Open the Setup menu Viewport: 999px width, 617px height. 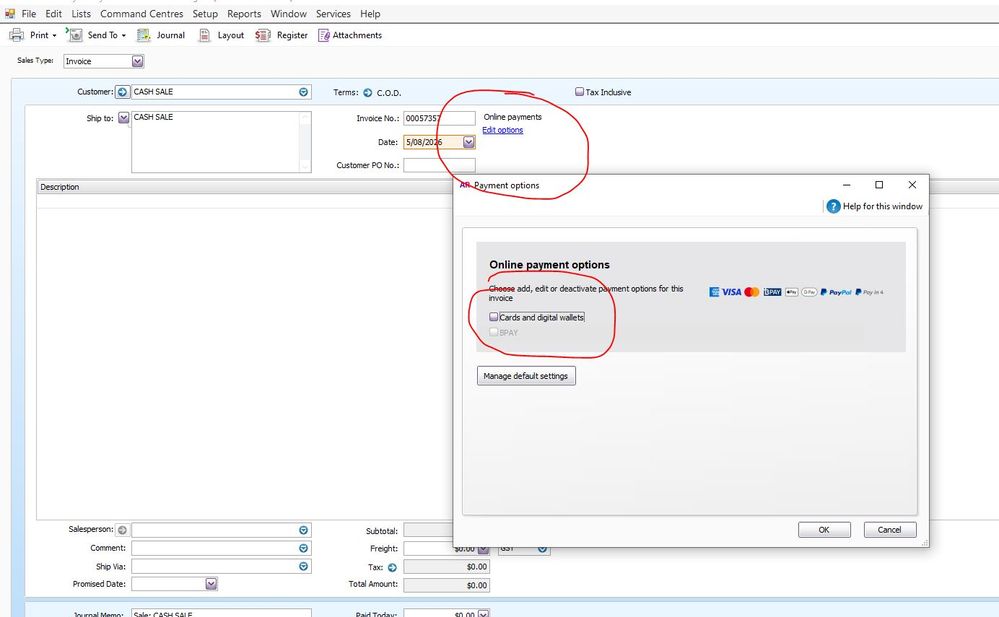tap(205, 13)
